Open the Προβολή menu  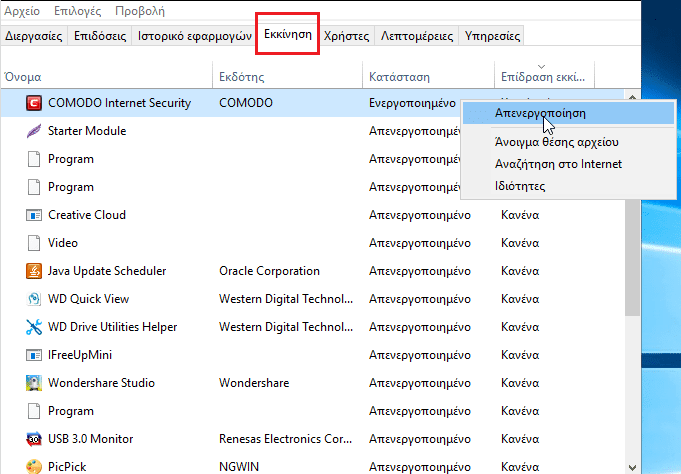point(140,11)
